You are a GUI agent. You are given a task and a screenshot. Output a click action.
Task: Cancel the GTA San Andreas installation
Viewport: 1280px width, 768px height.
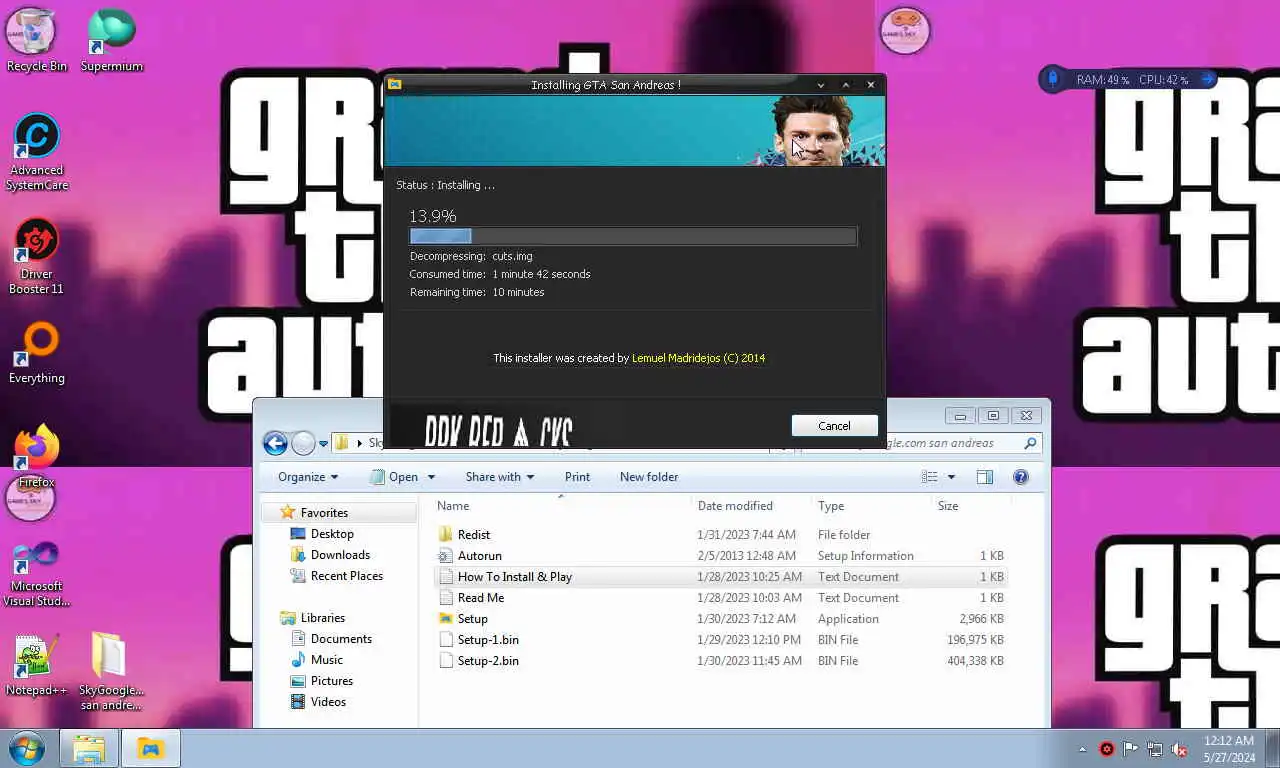834,426
